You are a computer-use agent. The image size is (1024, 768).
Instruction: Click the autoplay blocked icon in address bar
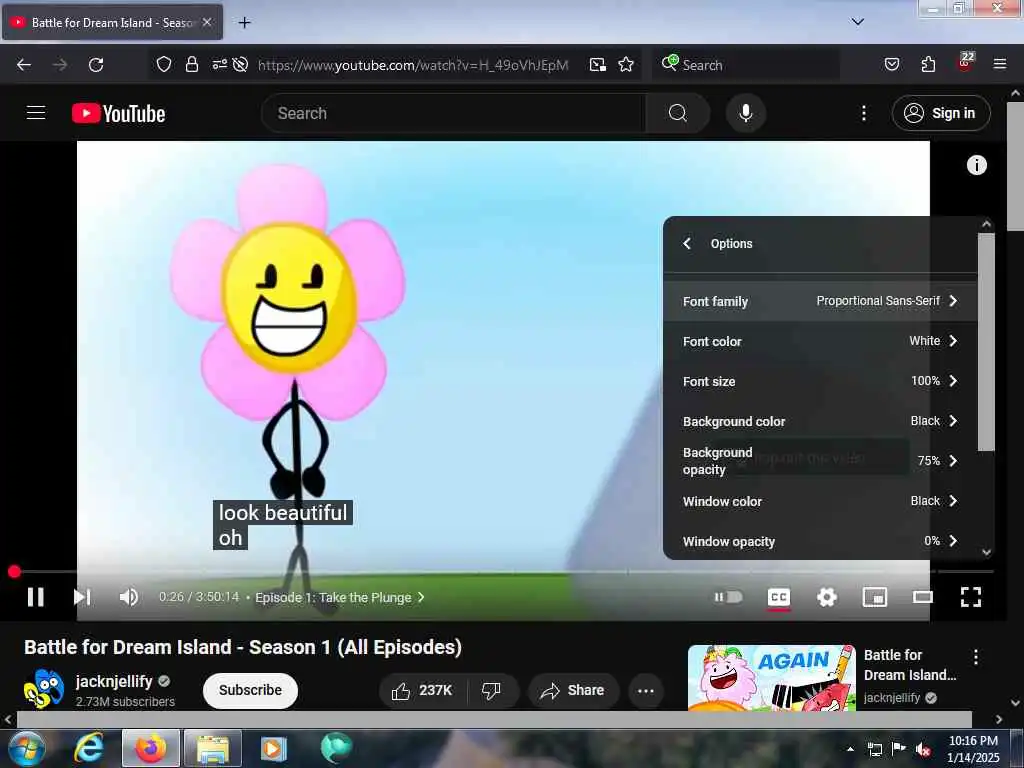(240, 64)
